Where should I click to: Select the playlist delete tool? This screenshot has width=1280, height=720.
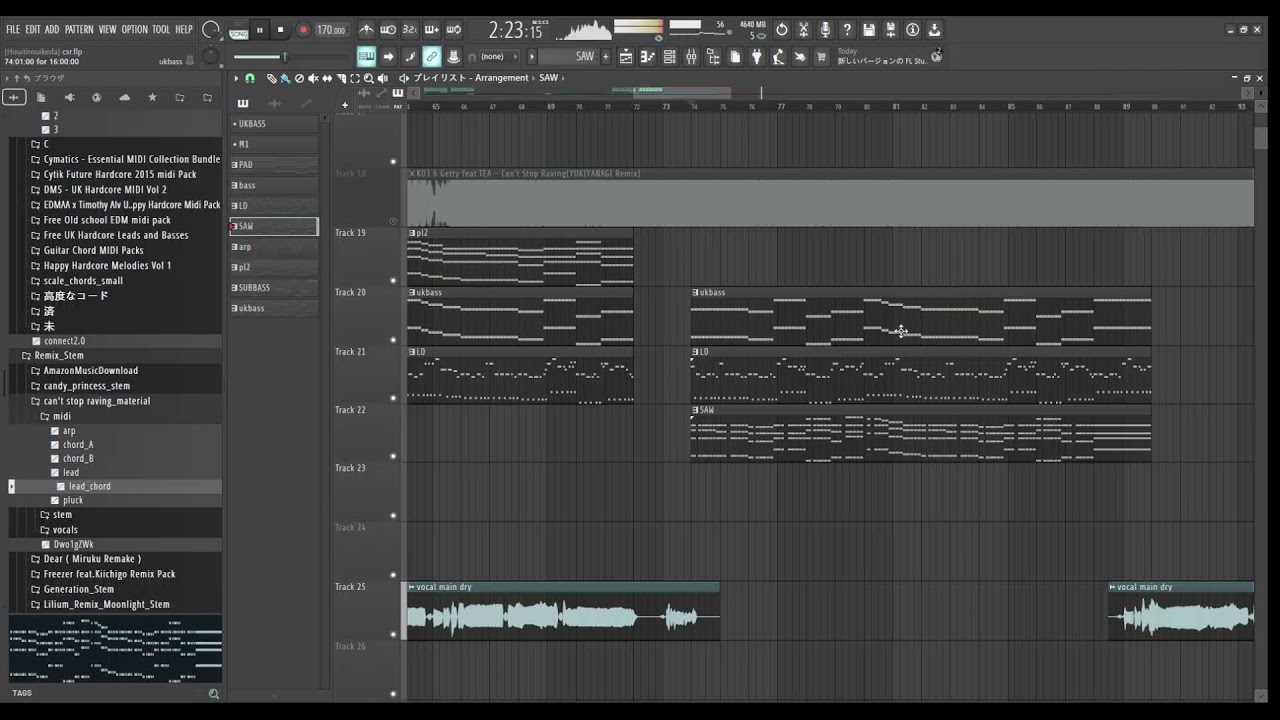click(x=299, y=78)
